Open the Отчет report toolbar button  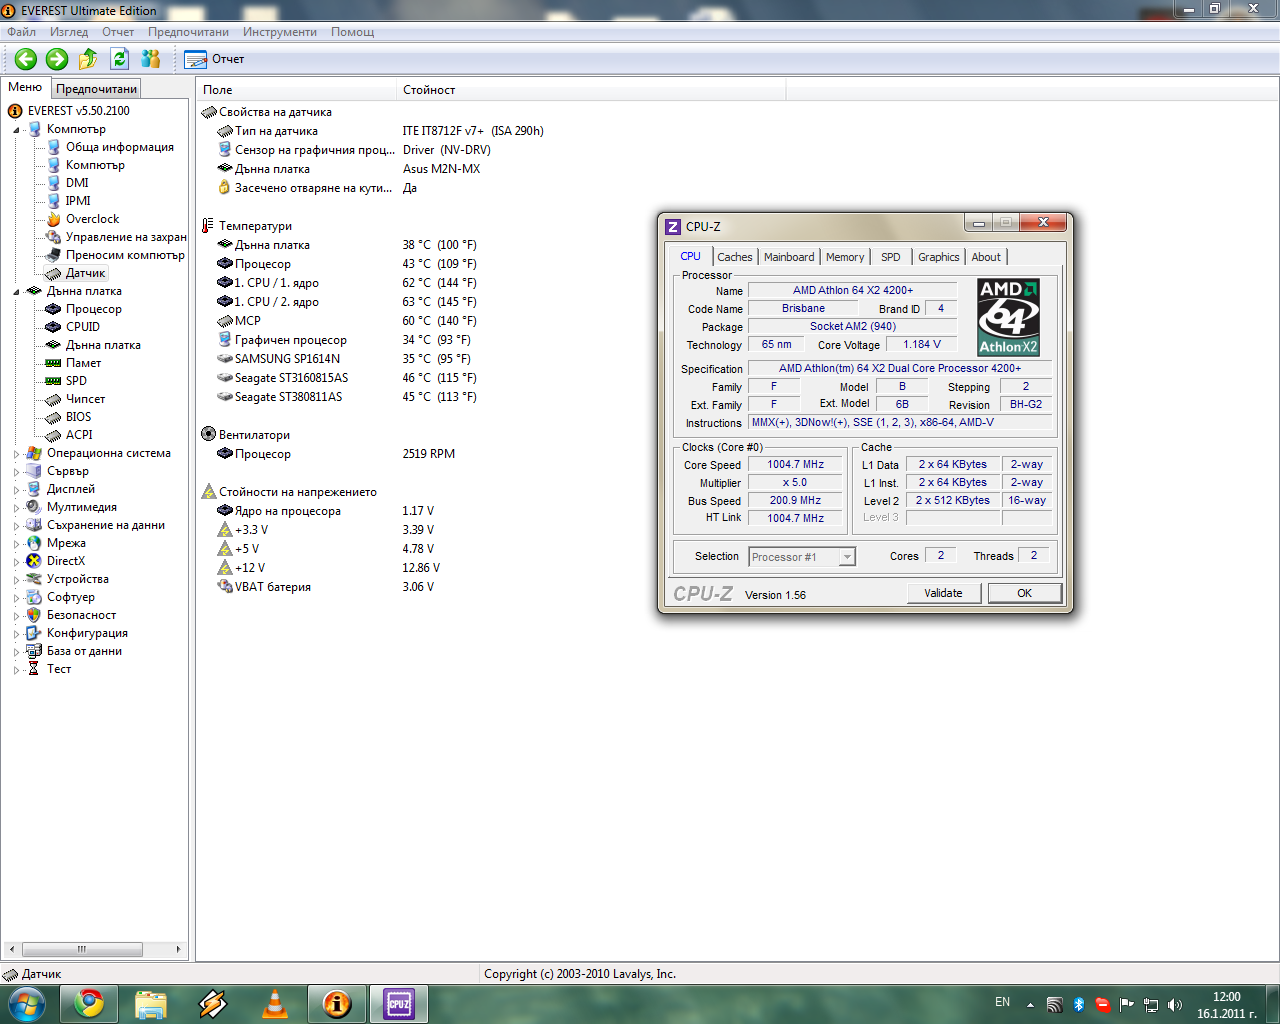214,59
